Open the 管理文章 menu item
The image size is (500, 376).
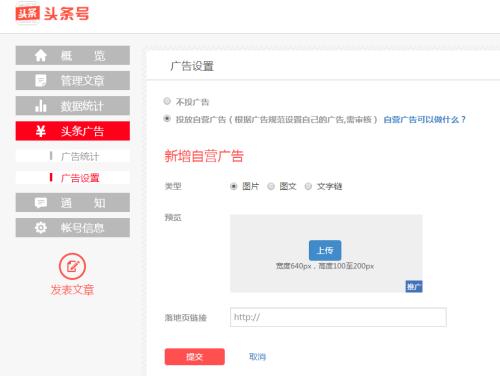pos(73,80)
